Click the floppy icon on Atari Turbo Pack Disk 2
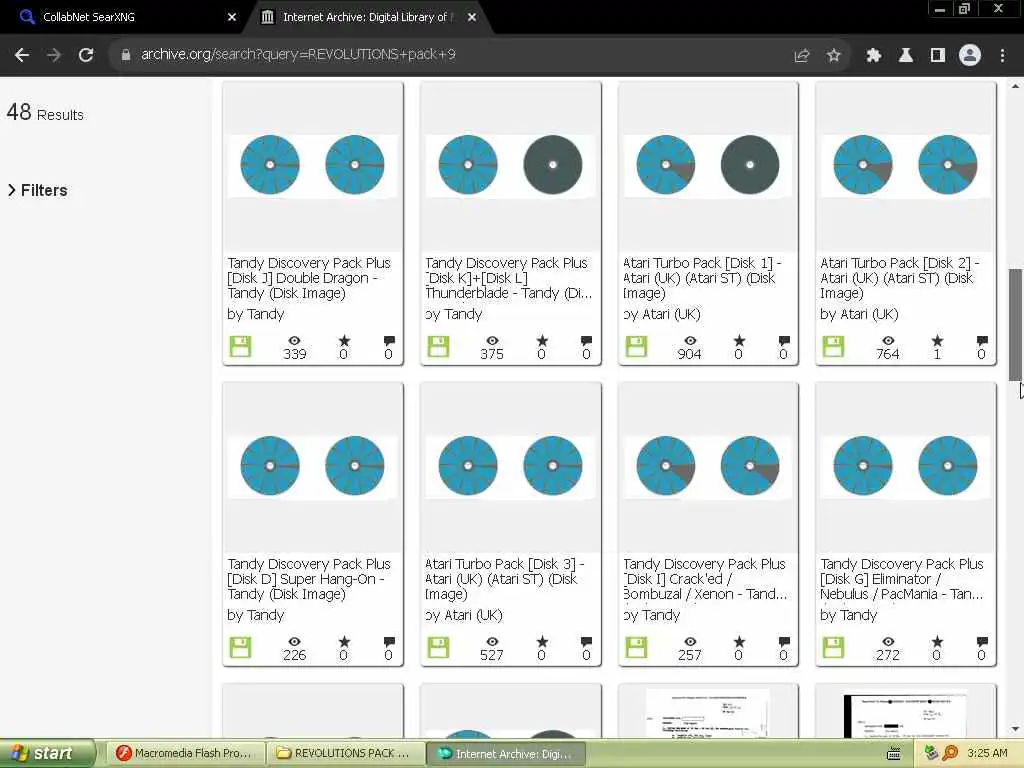Screen dimensions: 1024x768 click(x=833, y=347)
